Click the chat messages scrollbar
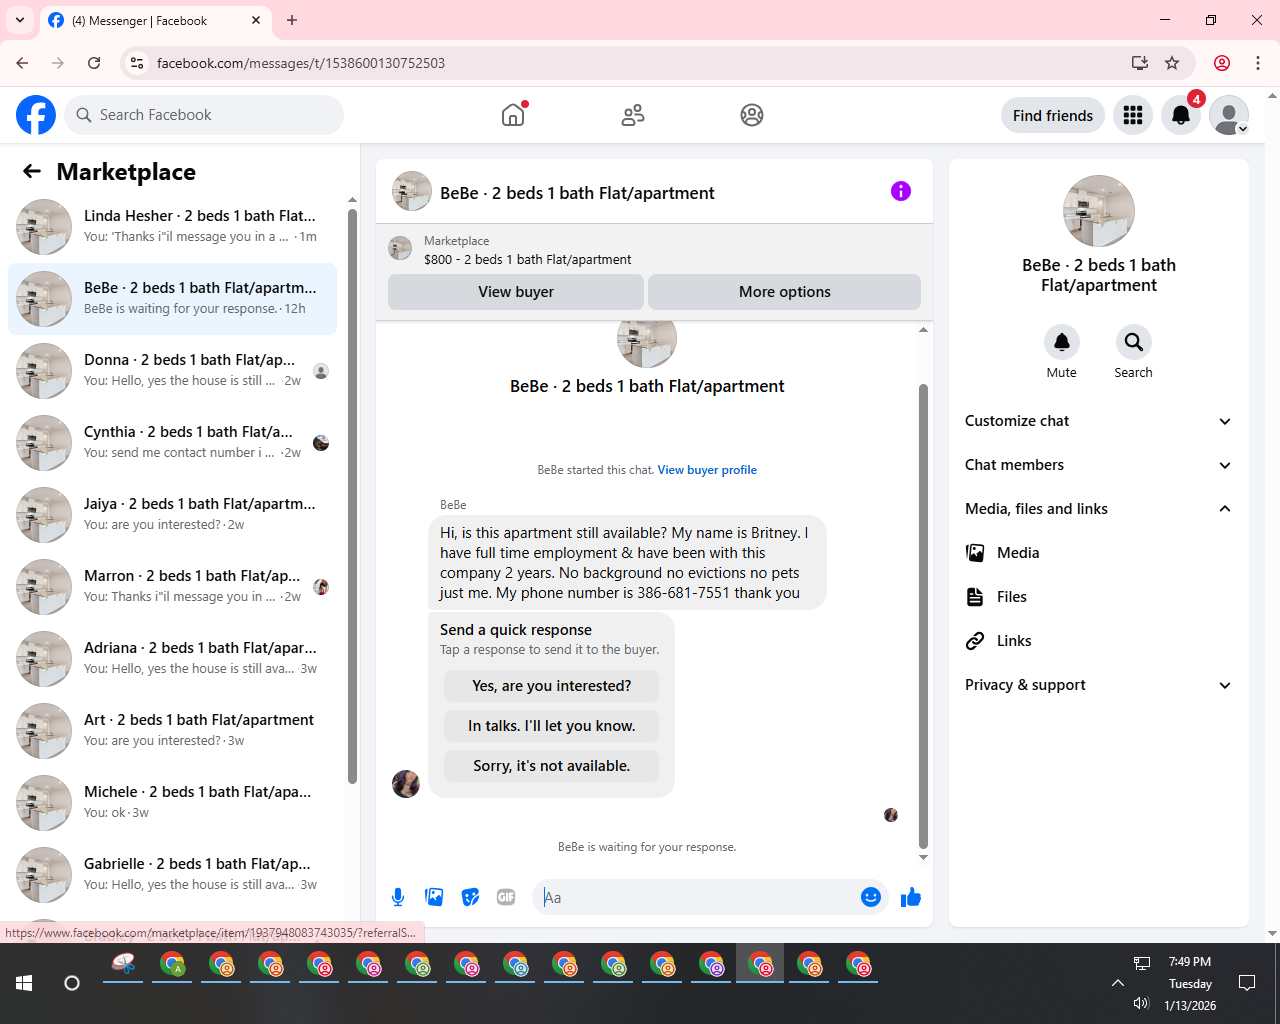 tap(923, 615)
